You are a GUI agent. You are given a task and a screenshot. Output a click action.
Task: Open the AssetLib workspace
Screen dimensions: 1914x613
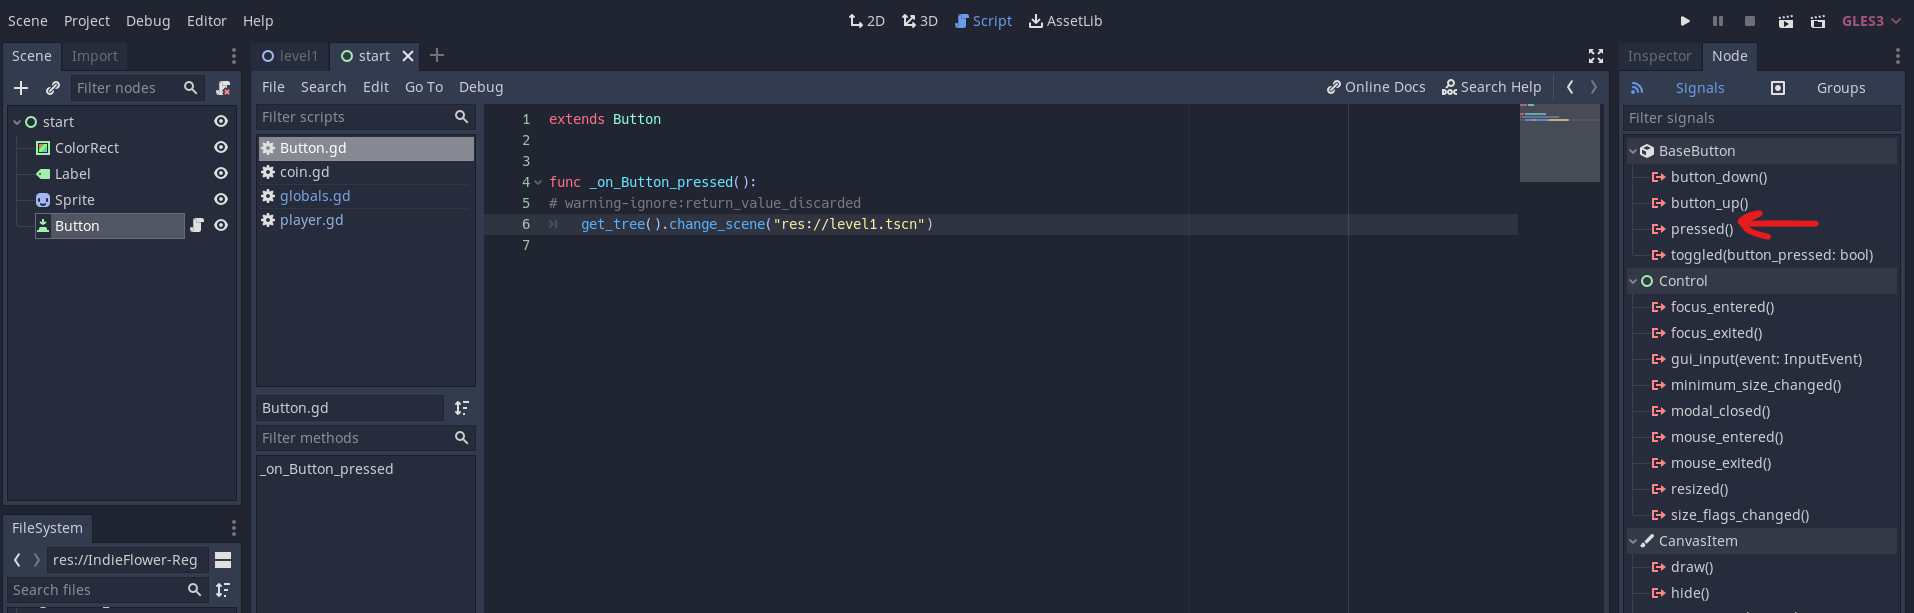coord(1066,21)
